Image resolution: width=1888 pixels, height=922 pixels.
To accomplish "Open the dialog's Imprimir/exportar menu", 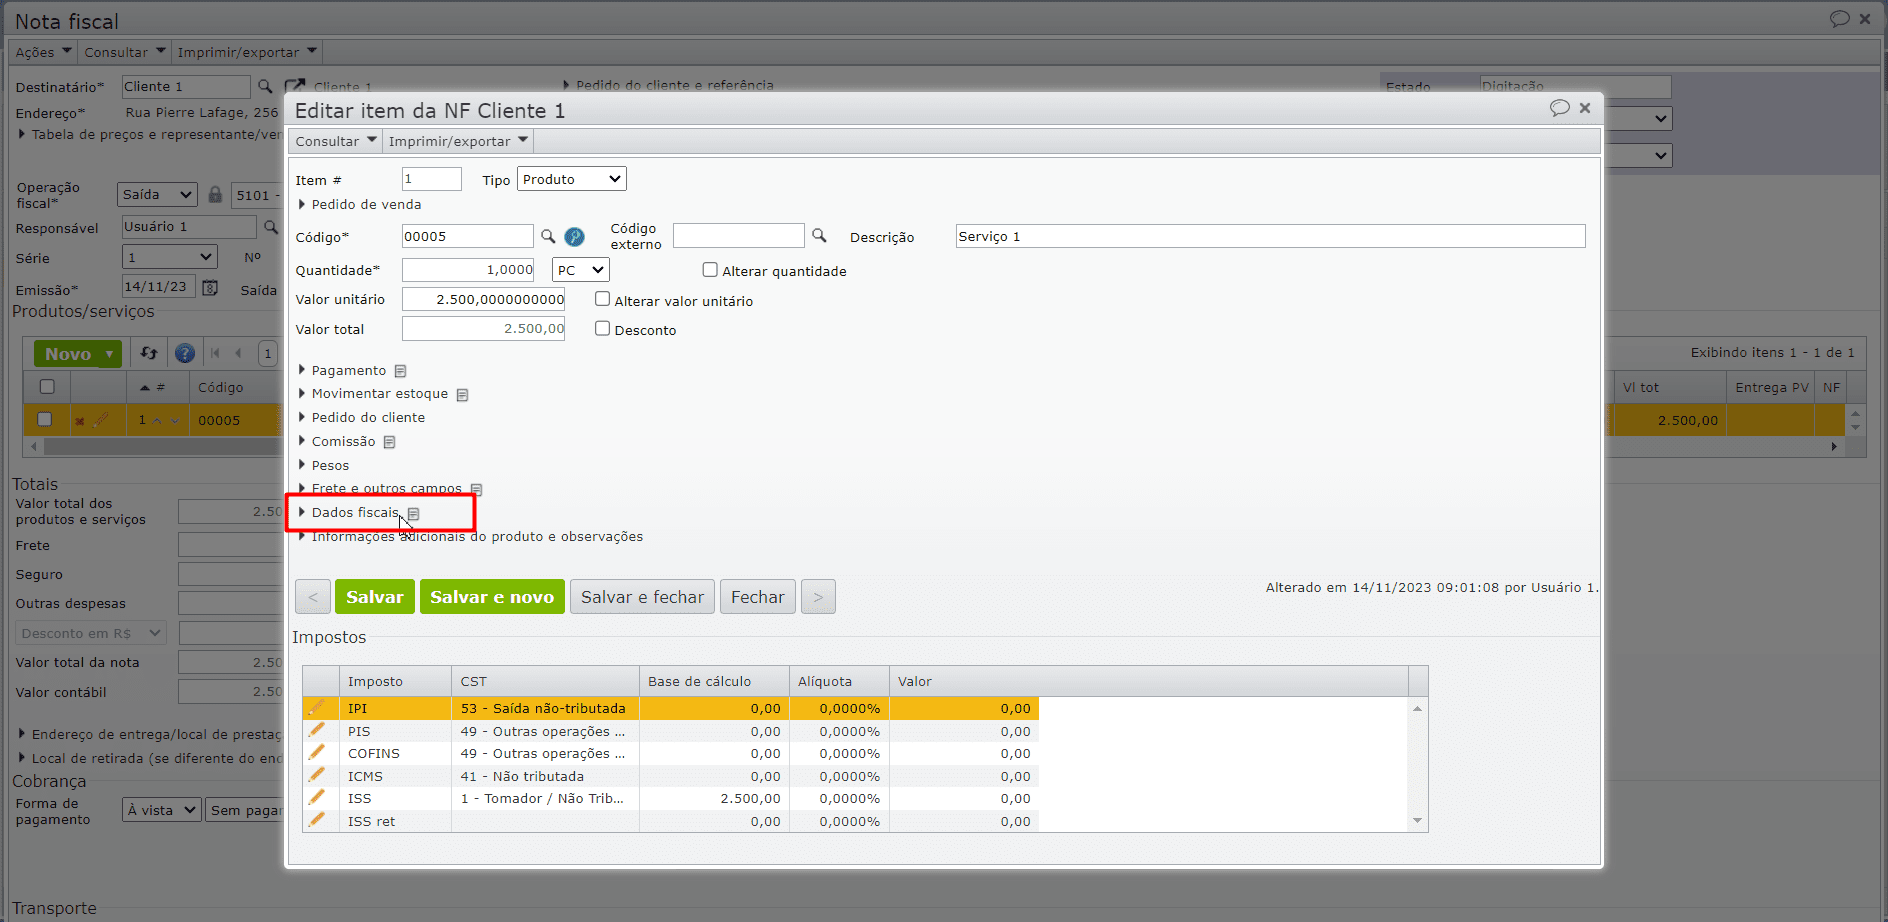I will tap(457, 141).
